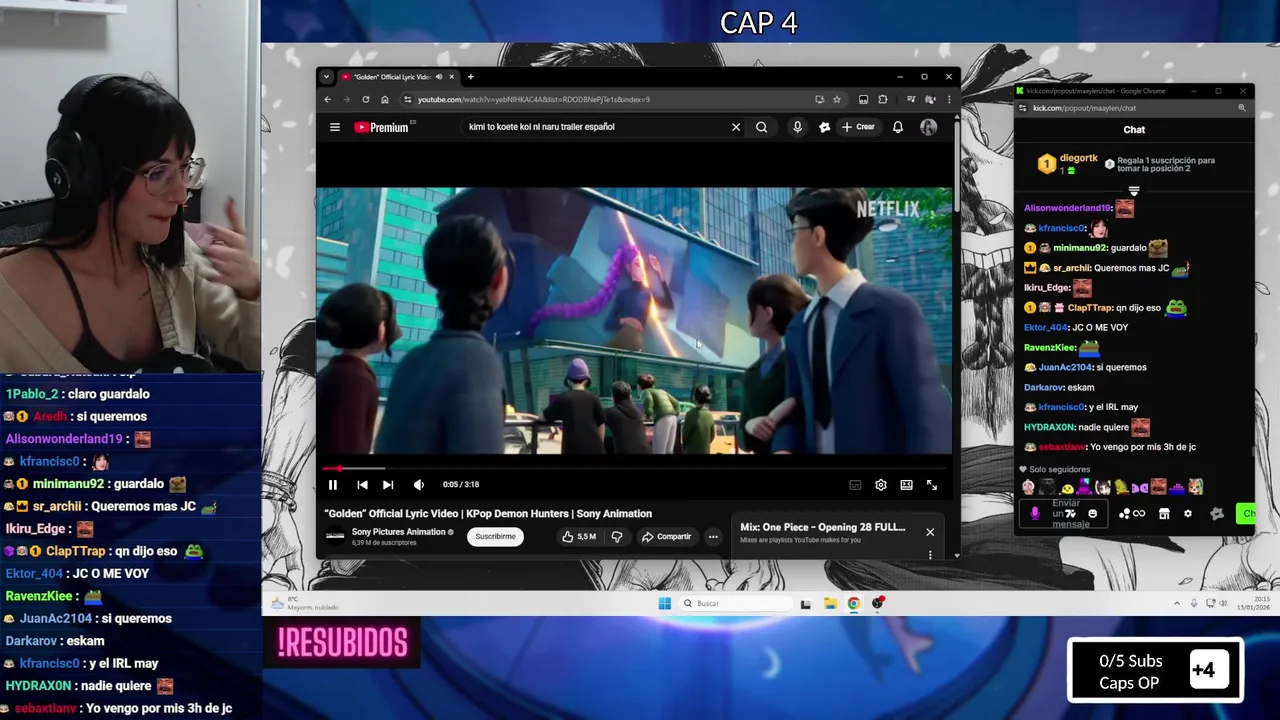Open YouTube notifications bell

tap(898, 127)
